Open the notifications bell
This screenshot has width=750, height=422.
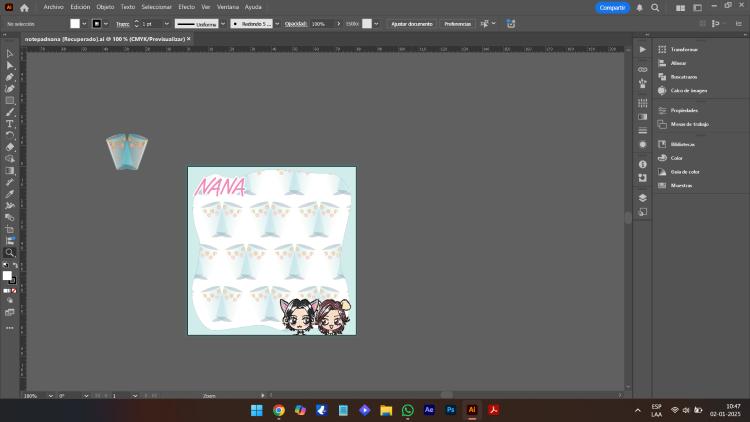tap(640, 8)
